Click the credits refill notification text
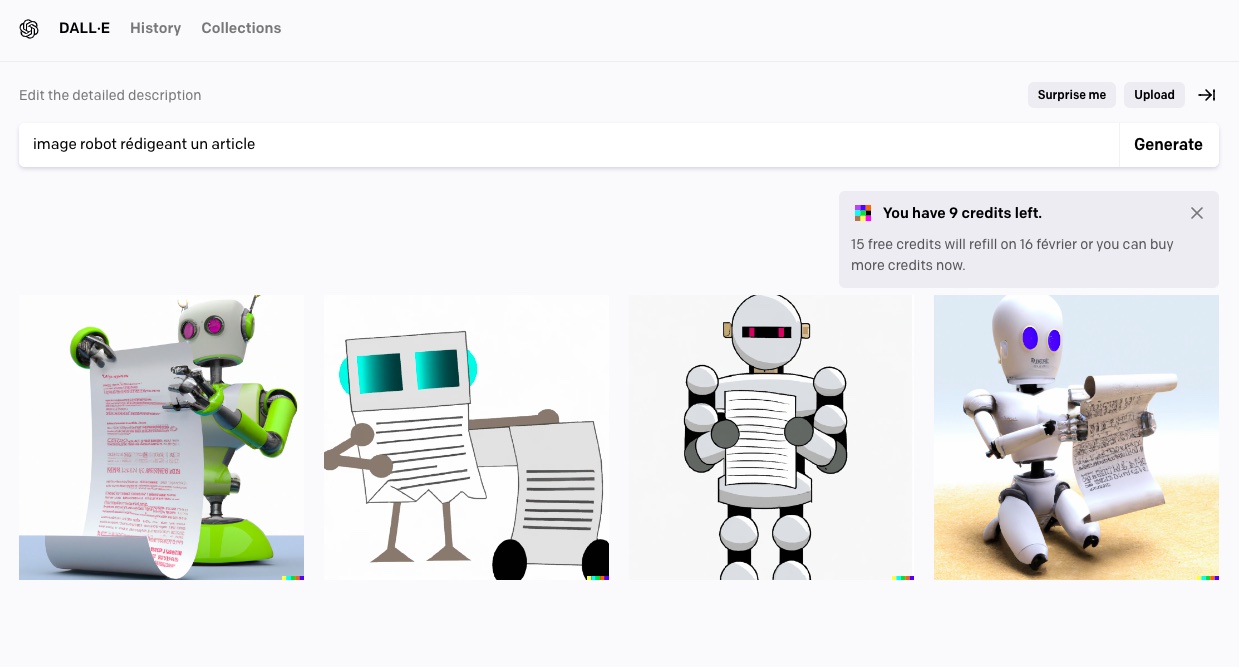The width and height of the screenshot is (1239, 667). (x=1012, y=255)
